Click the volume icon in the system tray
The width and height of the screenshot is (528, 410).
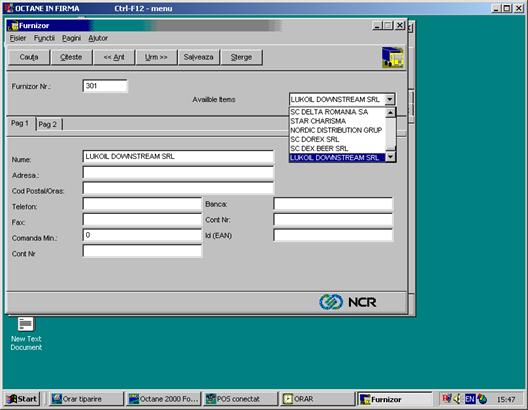pyautogui.click(x=457, y=399)
